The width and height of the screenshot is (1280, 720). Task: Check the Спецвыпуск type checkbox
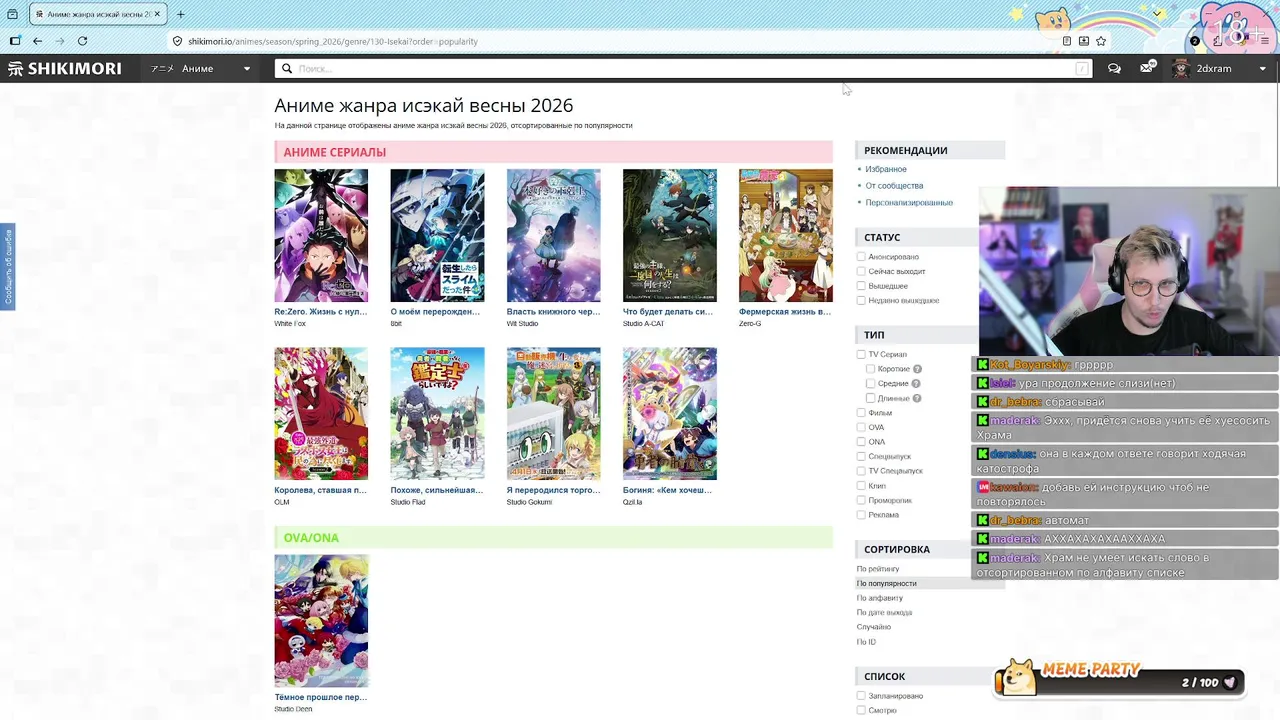pyautogui.click(x=861, y=456)
